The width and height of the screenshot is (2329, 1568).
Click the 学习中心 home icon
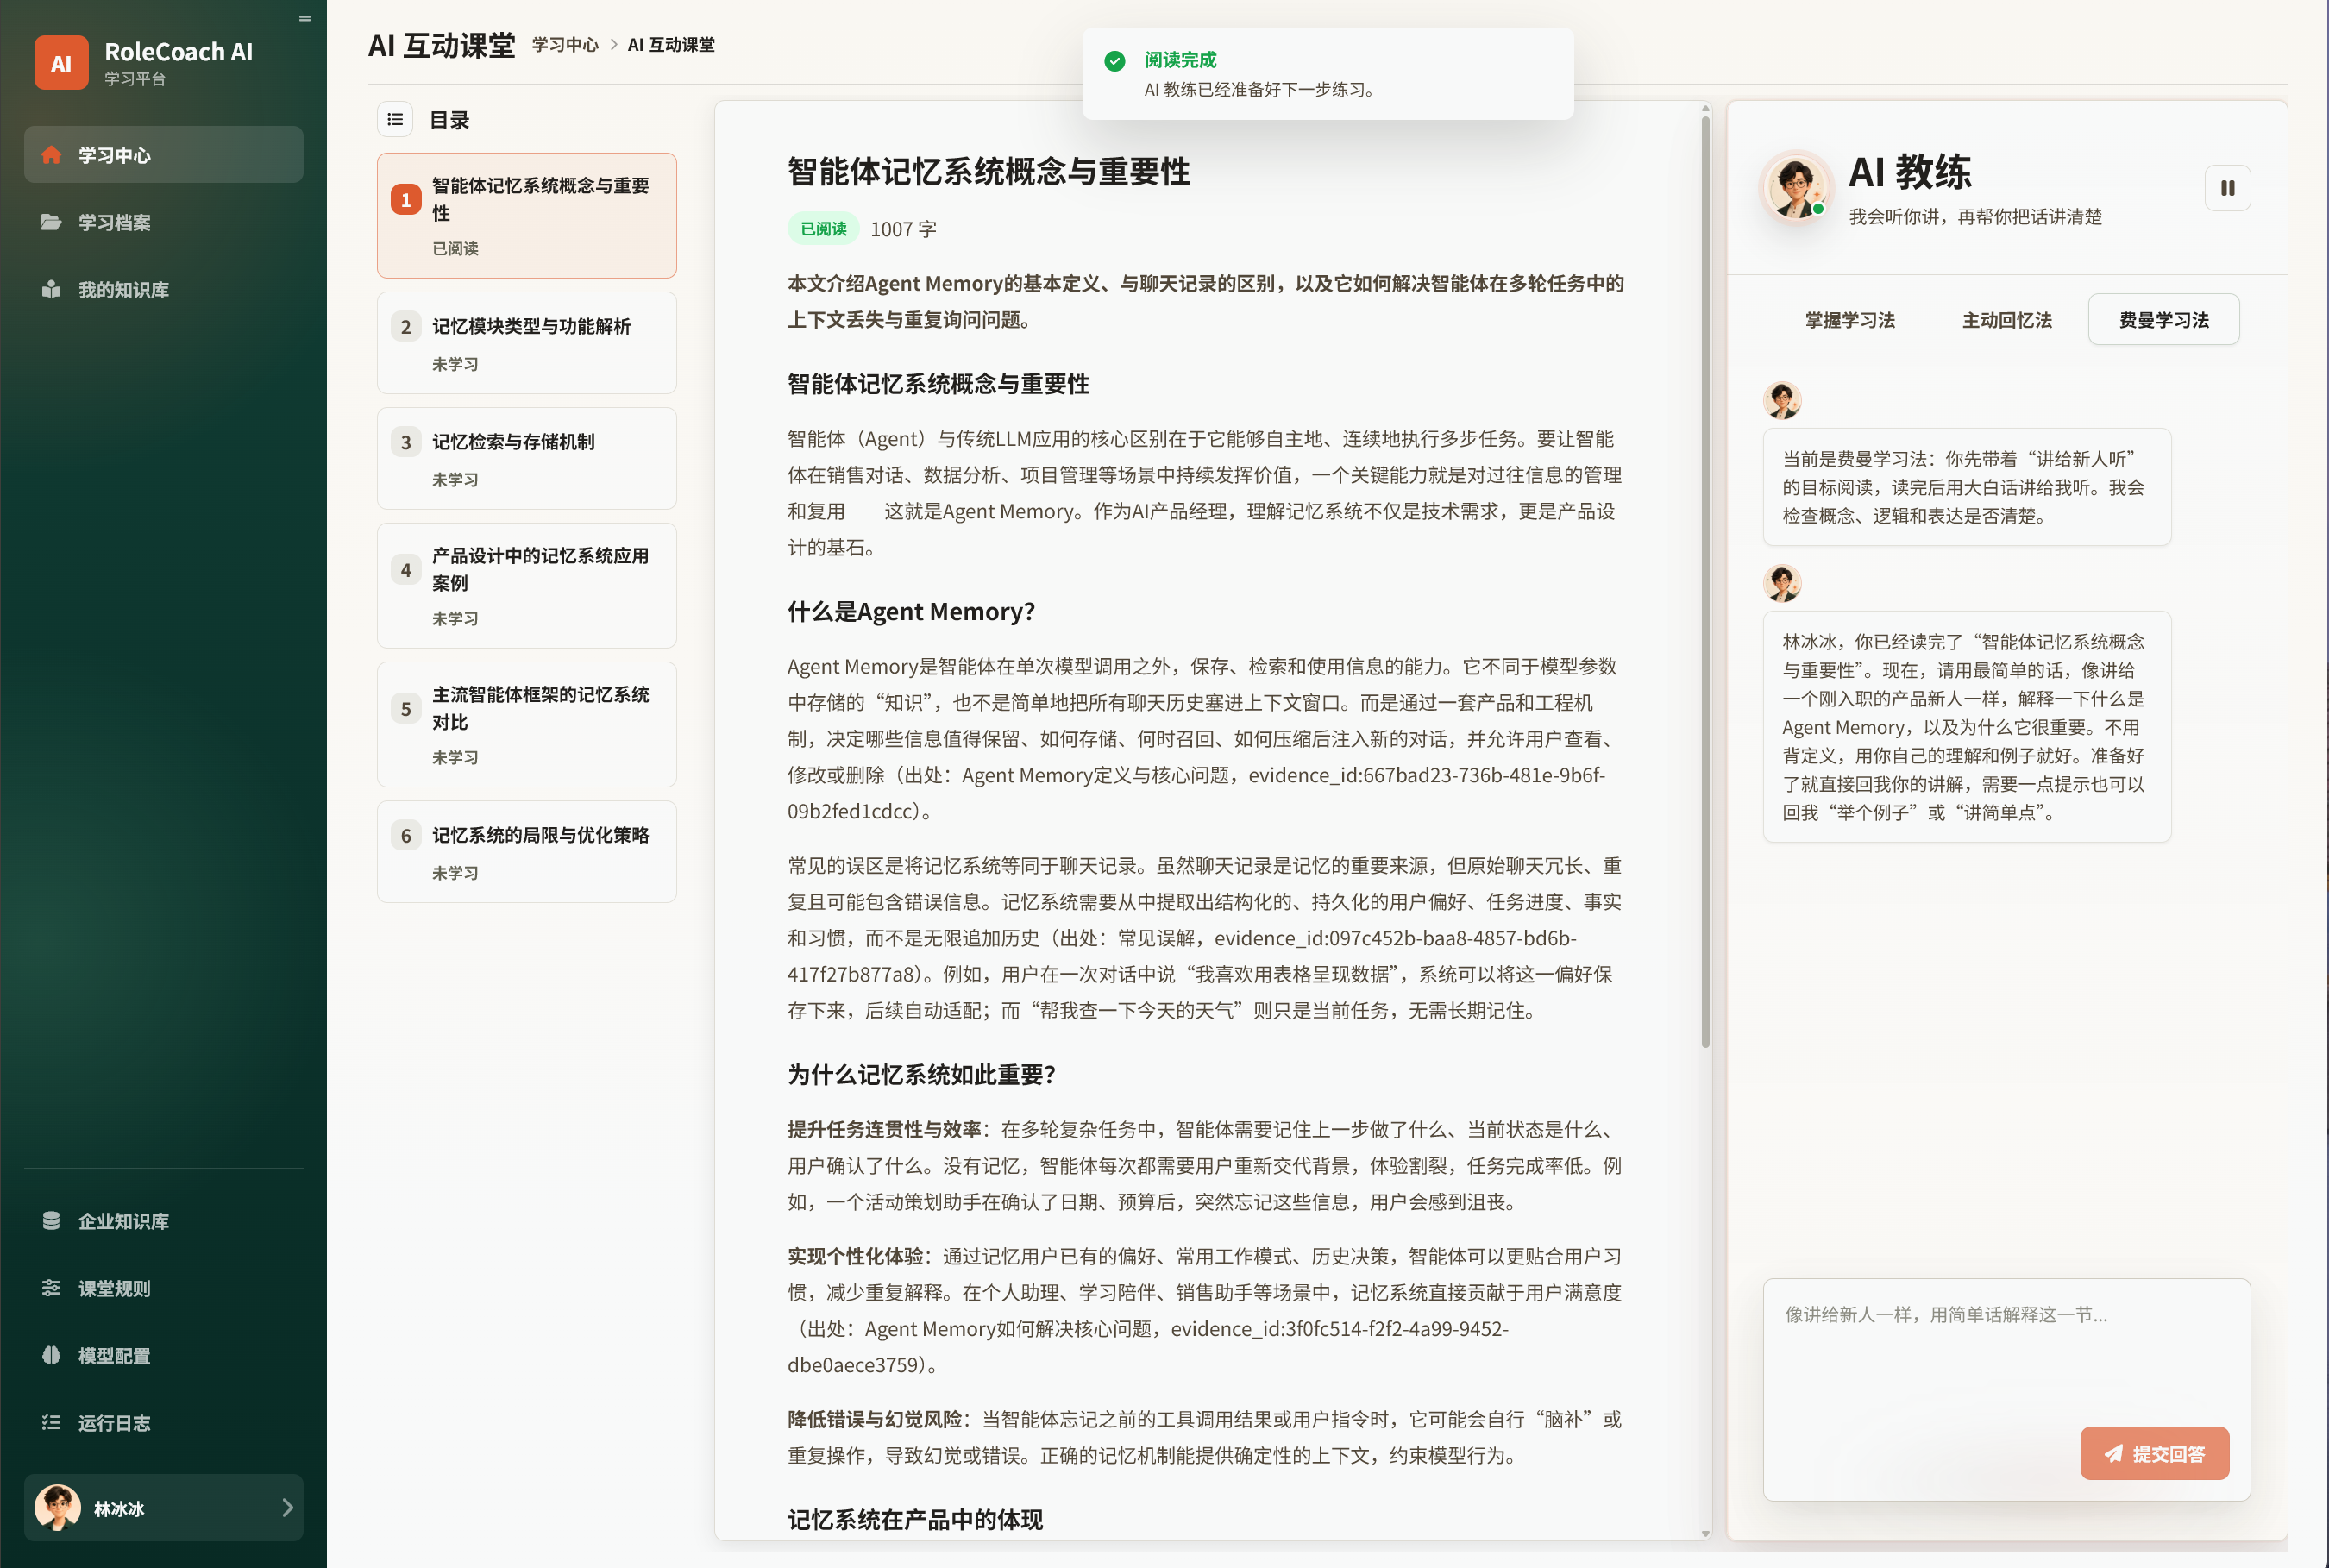[x=51, y=155]
